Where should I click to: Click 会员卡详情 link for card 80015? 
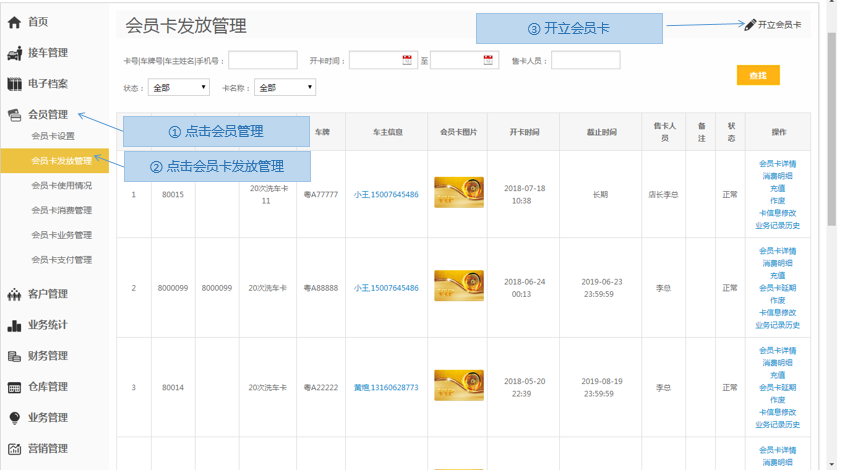click(x=777, y=163)
